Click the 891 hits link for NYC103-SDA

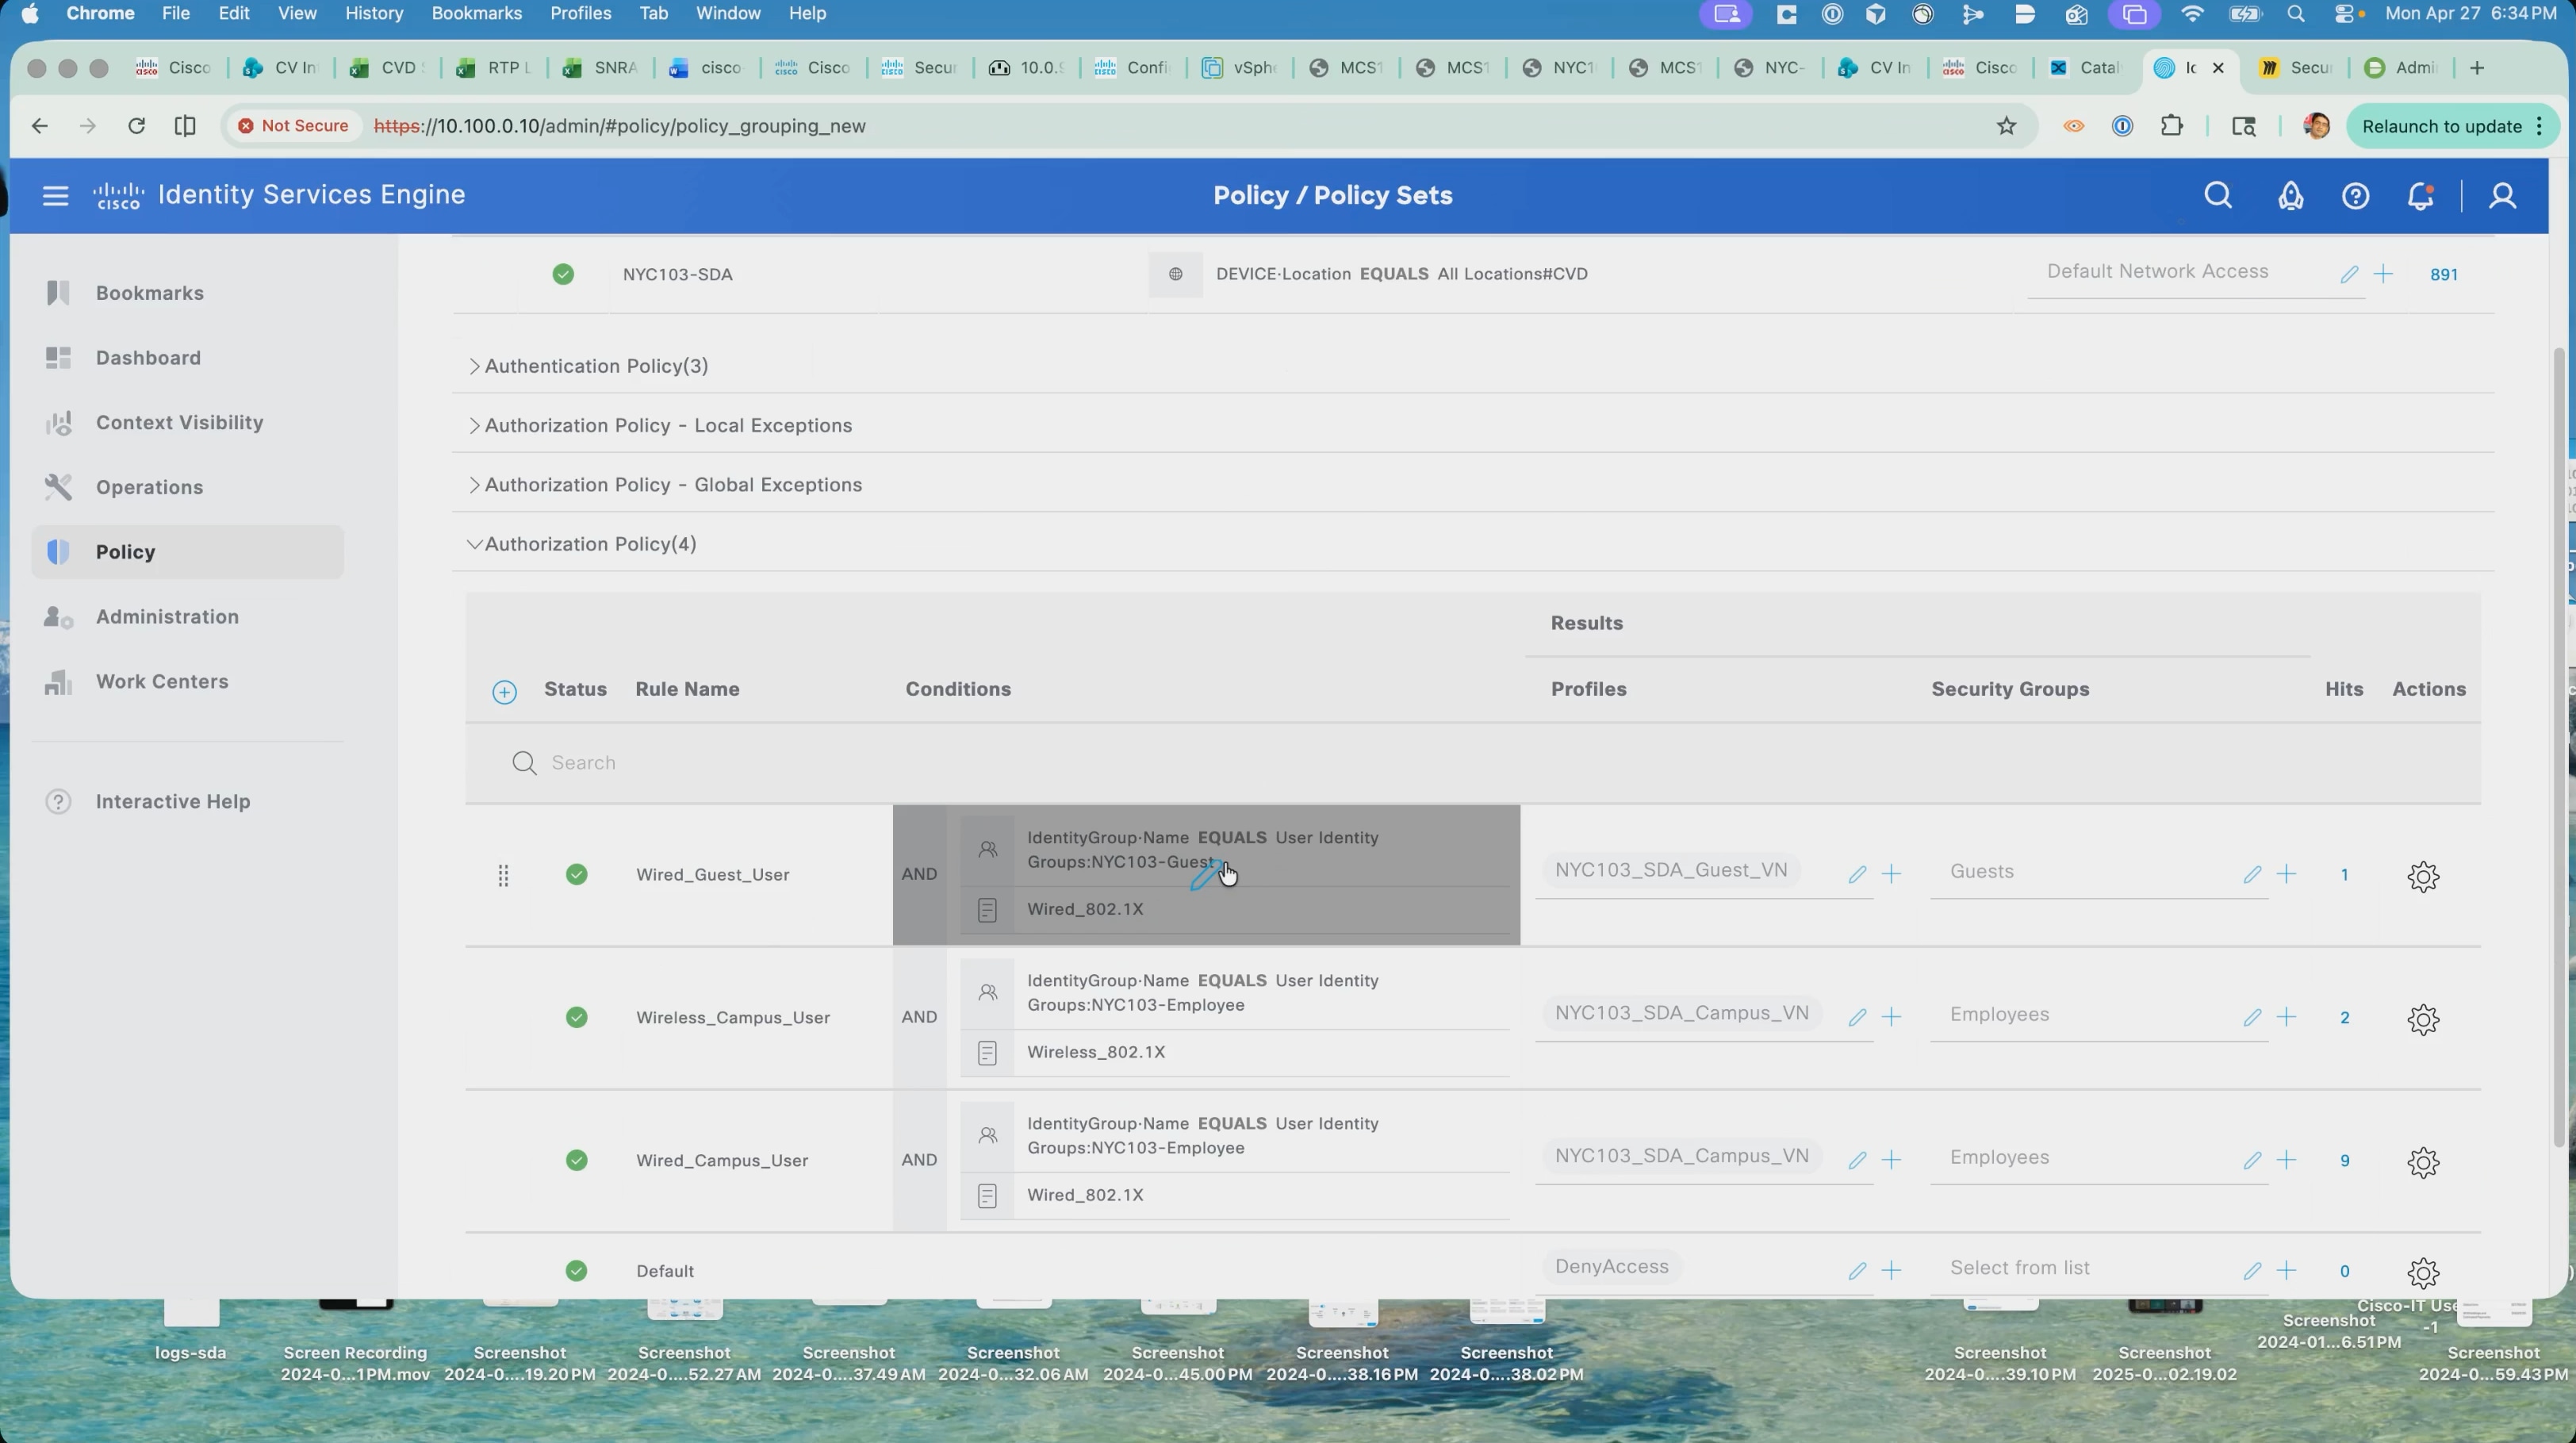2443,275
